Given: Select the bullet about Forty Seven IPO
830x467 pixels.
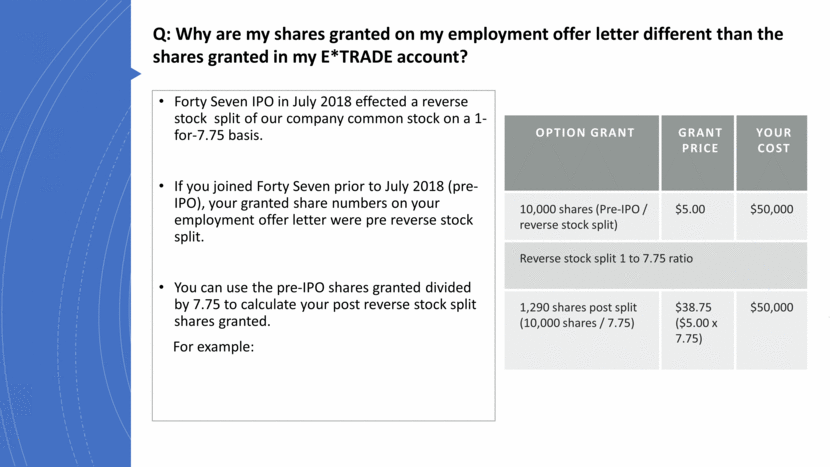Looking at the screenshot, I should click(330, 118).
